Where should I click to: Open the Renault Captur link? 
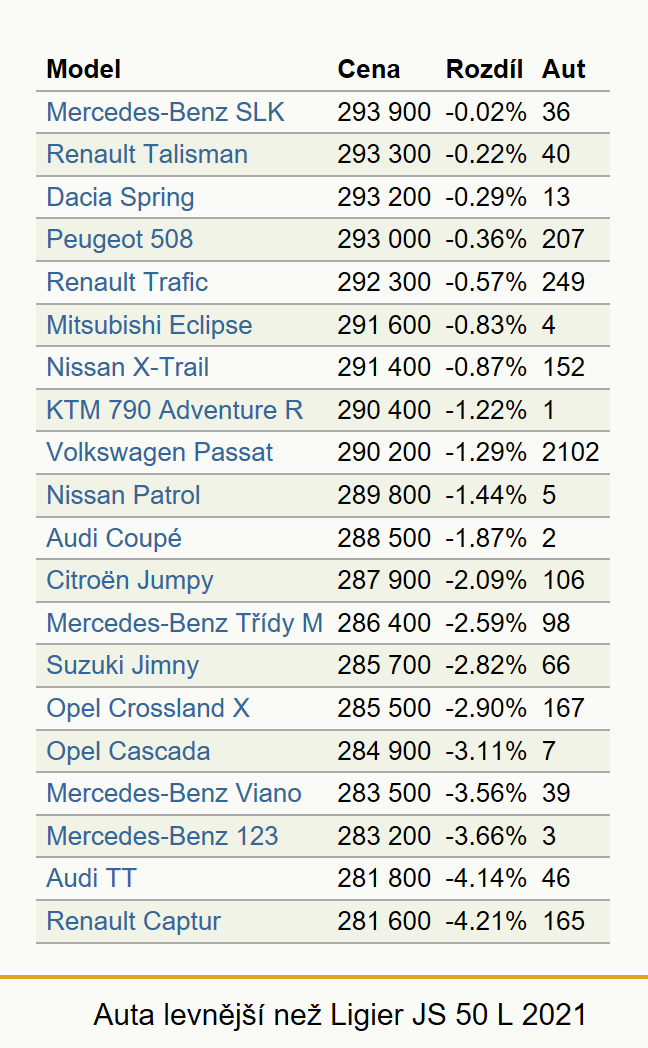tap(134, 921)
